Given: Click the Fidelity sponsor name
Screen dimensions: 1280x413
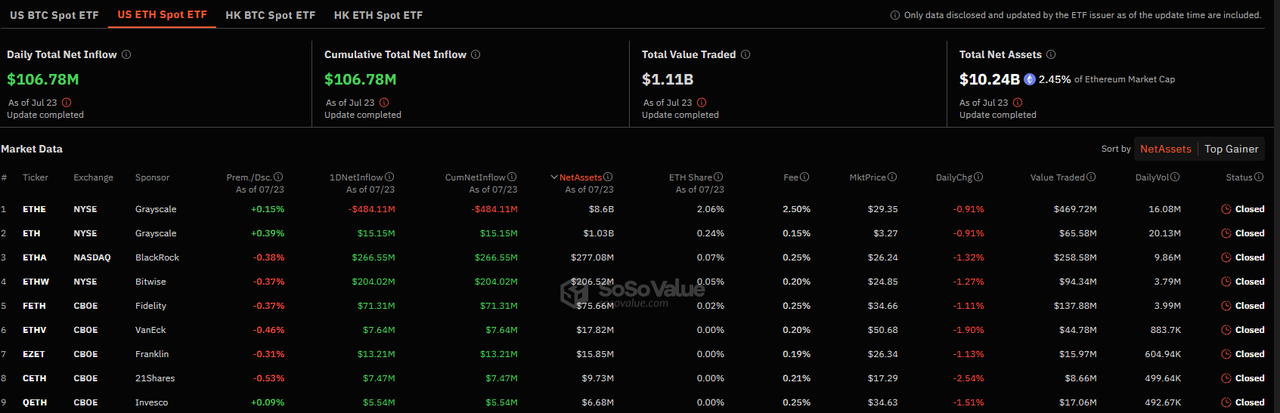Looking at the screenshot, I should pos(152,305).
